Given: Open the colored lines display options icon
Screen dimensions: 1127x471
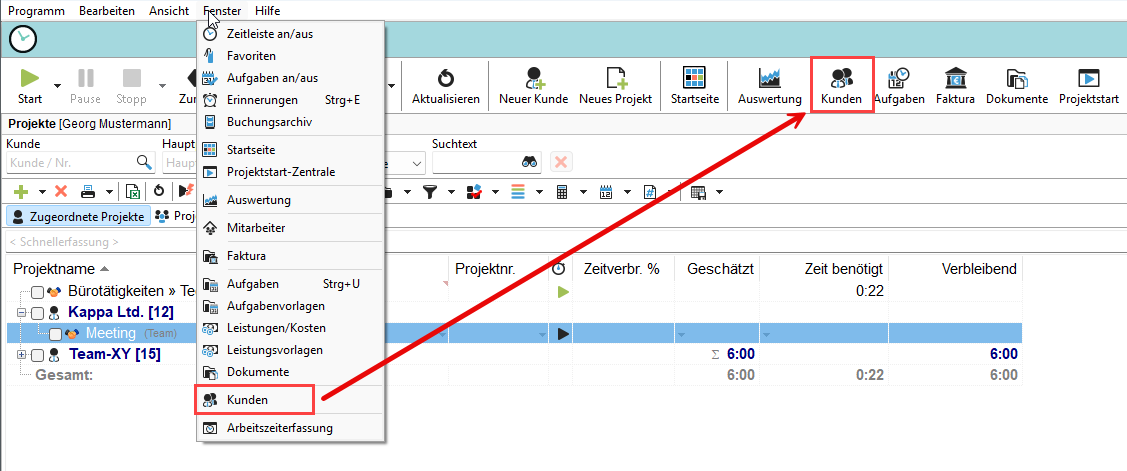Looking at the screenshot, I should click(x=517, y=192).
